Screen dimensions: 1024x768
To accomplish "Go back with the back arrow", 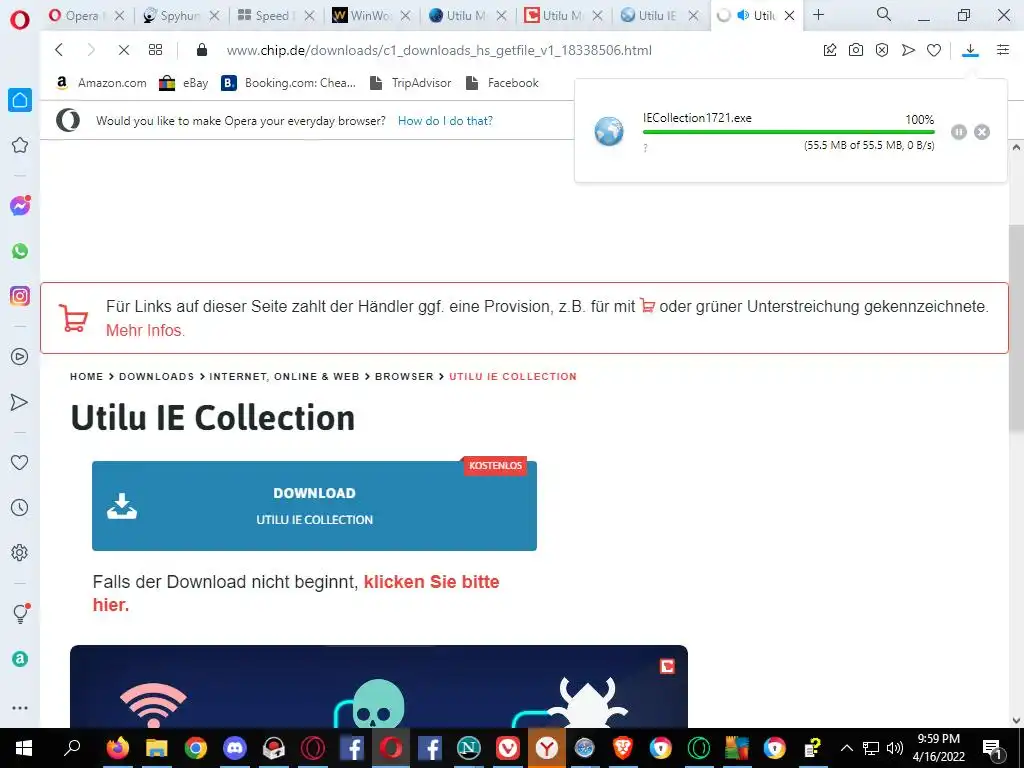I will [59, 50].
